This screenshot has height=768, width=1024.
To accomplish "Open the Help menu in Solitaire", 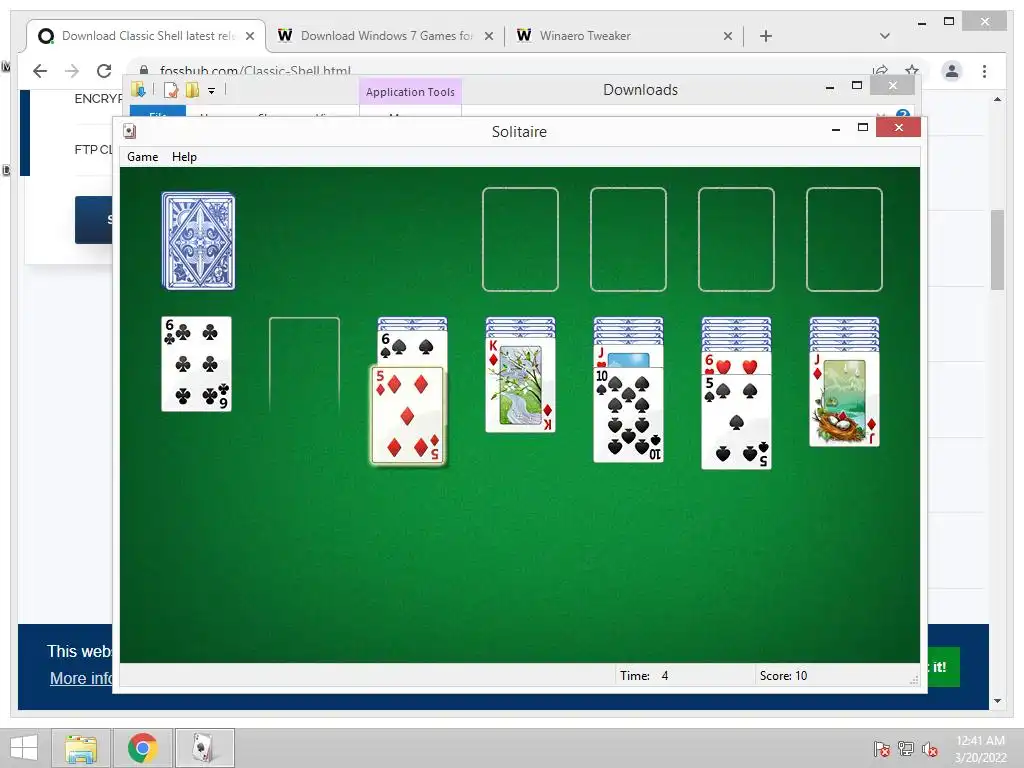I will pos(184,157).
